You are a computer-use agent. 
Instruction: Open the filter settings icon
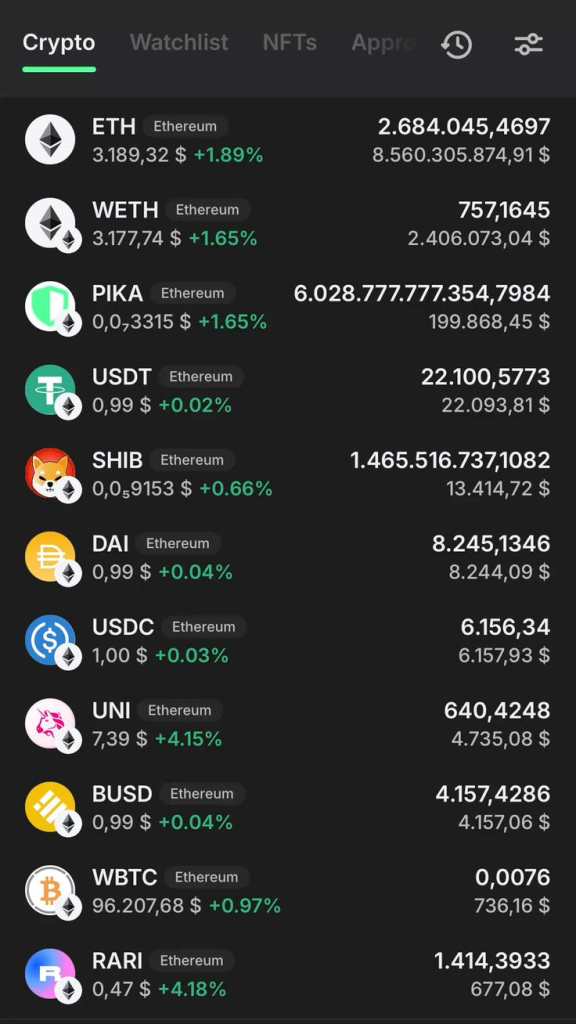click(528, 44)
